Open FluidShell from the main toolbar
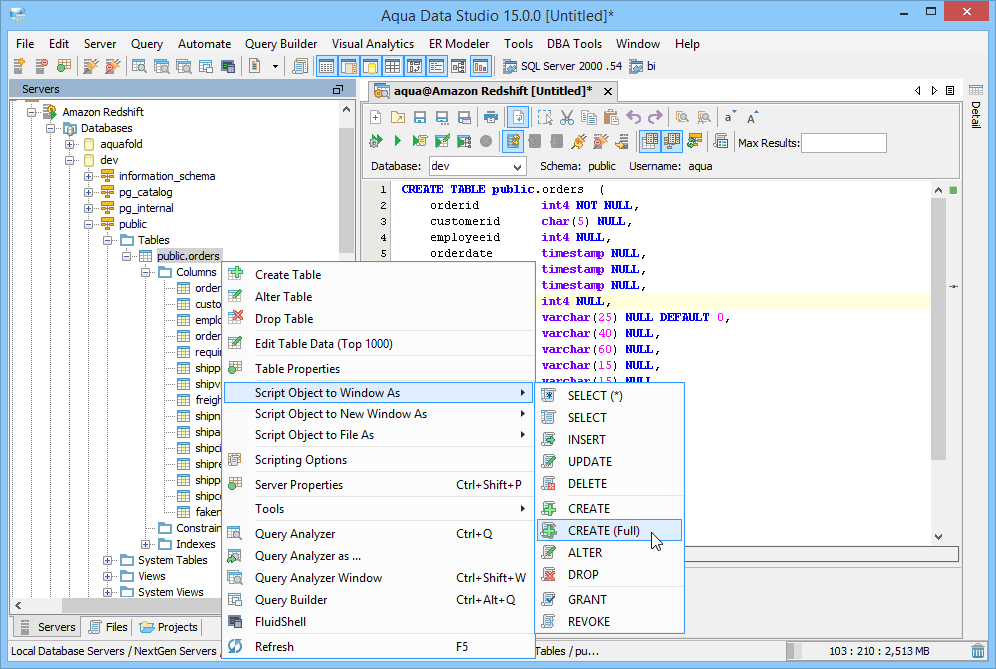The height and width of the screenshot is (669, 996). point(228,65)
